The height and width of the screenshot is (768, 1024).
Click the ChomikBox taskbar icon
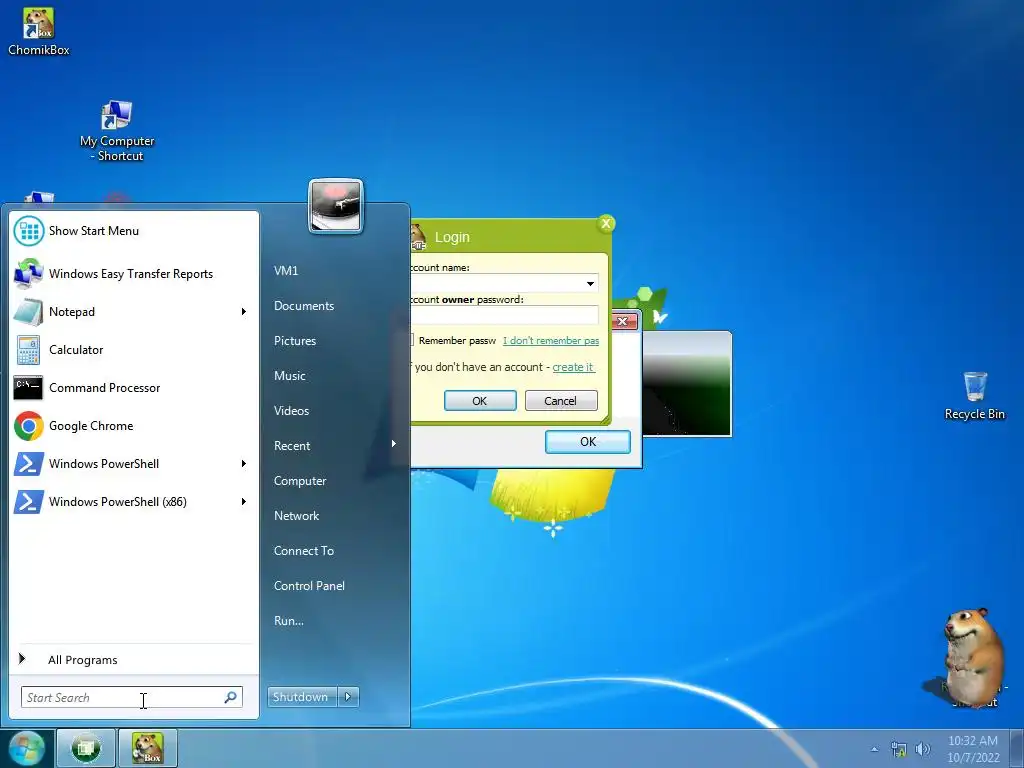click(148, 748)
